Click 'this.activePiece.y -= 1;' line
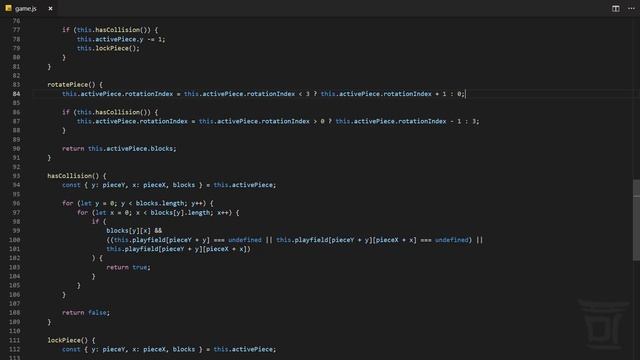Screen dimensions: 640x360 pyautogui.click(x=121, y=39)
